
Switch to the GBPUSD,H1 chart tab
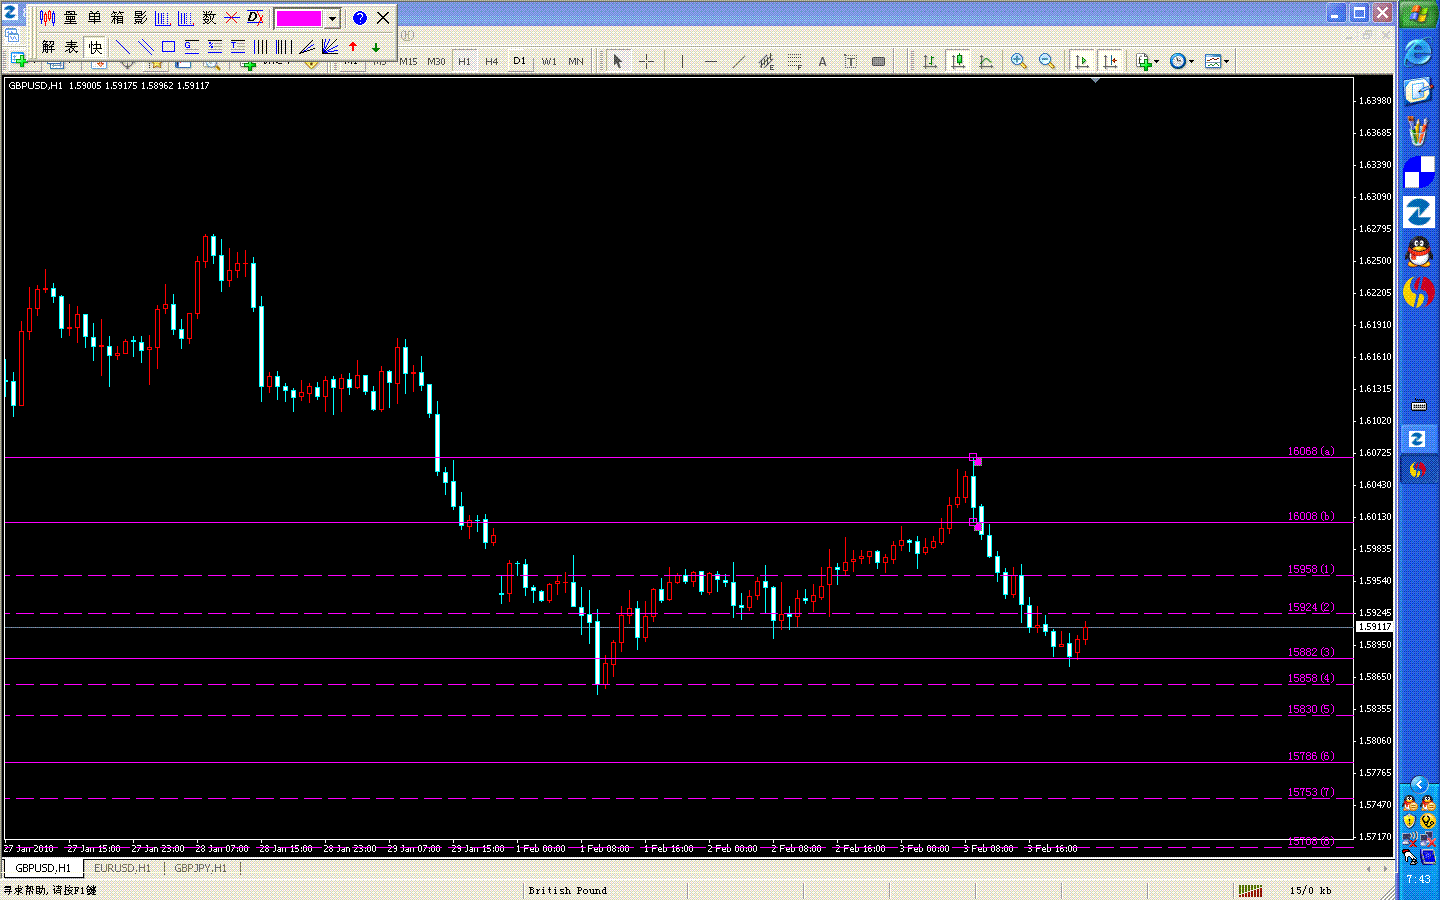click(x=43, y=868)
